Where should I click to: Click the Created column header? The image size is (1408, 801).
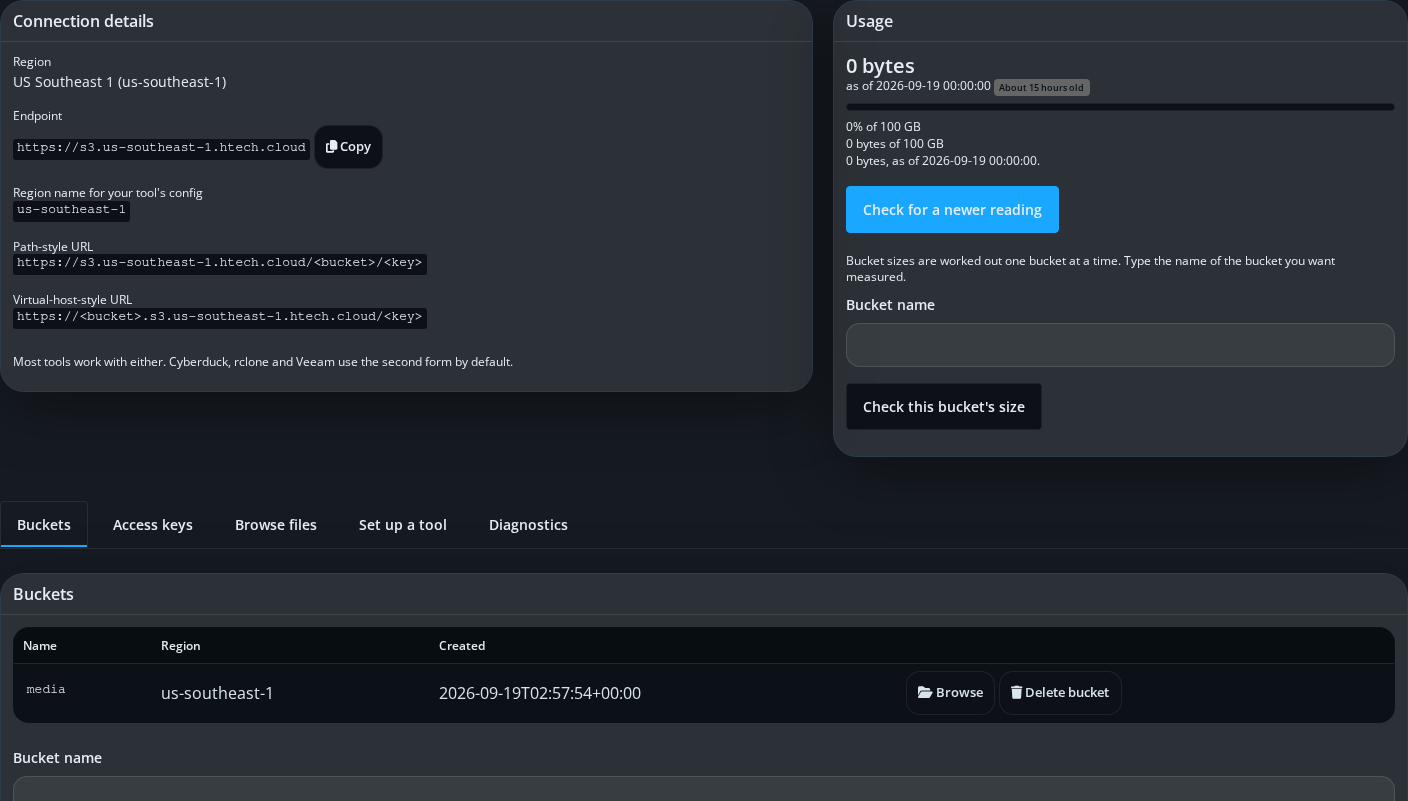click(462, 646)
